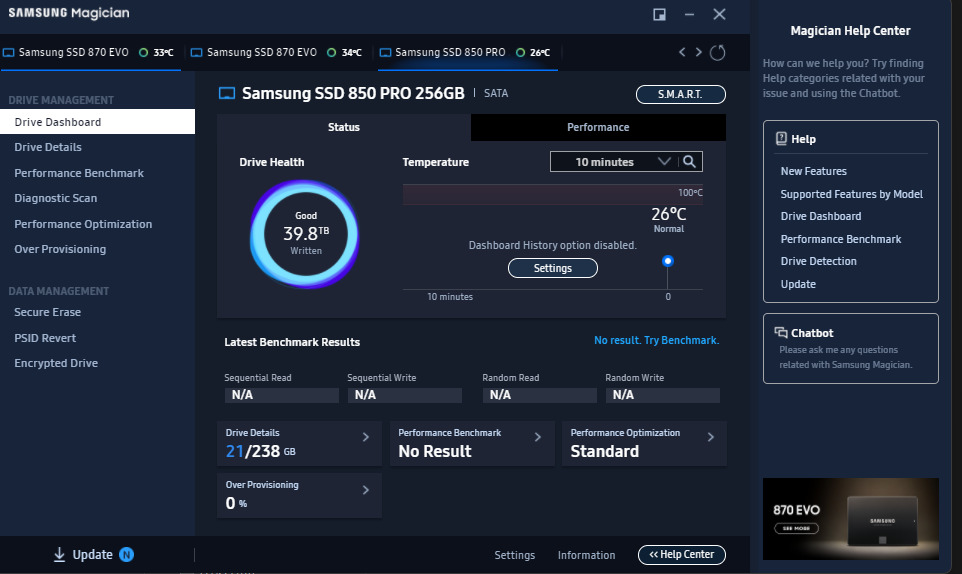This screenshot has width=962, height=574.
Task: Open Update help topic
Action: pyautogui.click(x=798, y=284)
